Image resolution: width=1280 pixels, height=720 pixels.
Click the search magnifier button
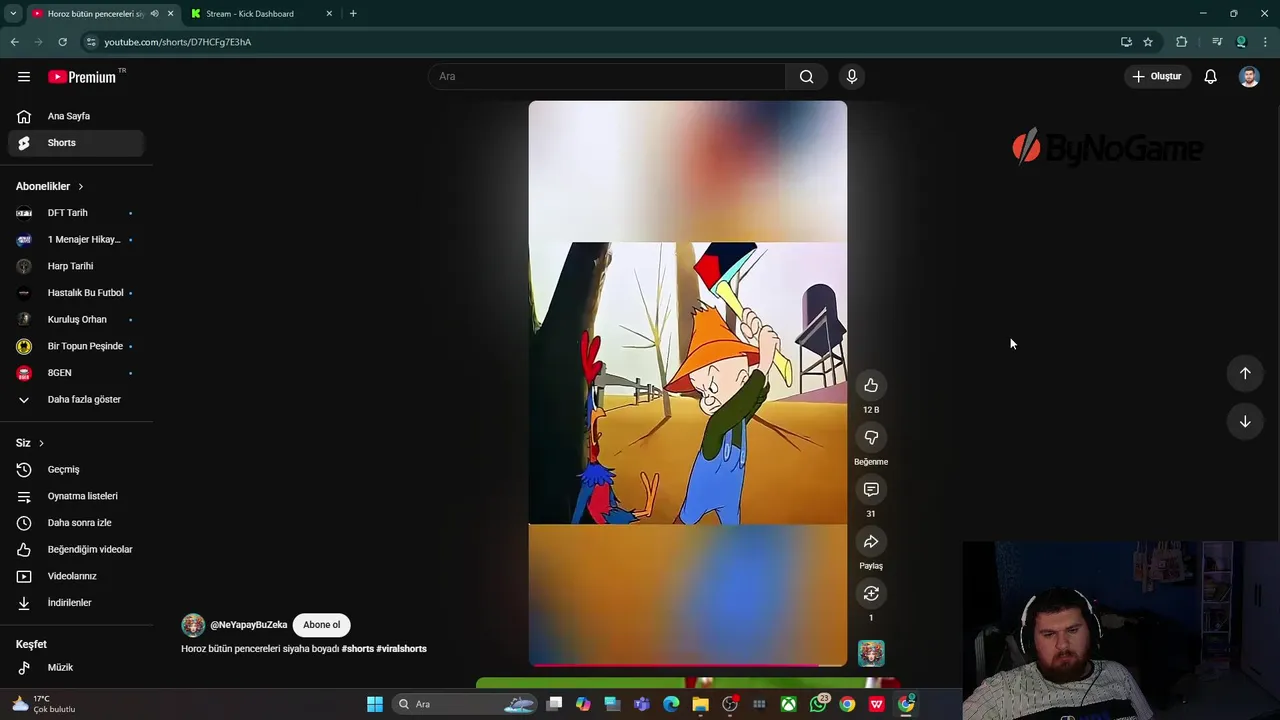806,76
